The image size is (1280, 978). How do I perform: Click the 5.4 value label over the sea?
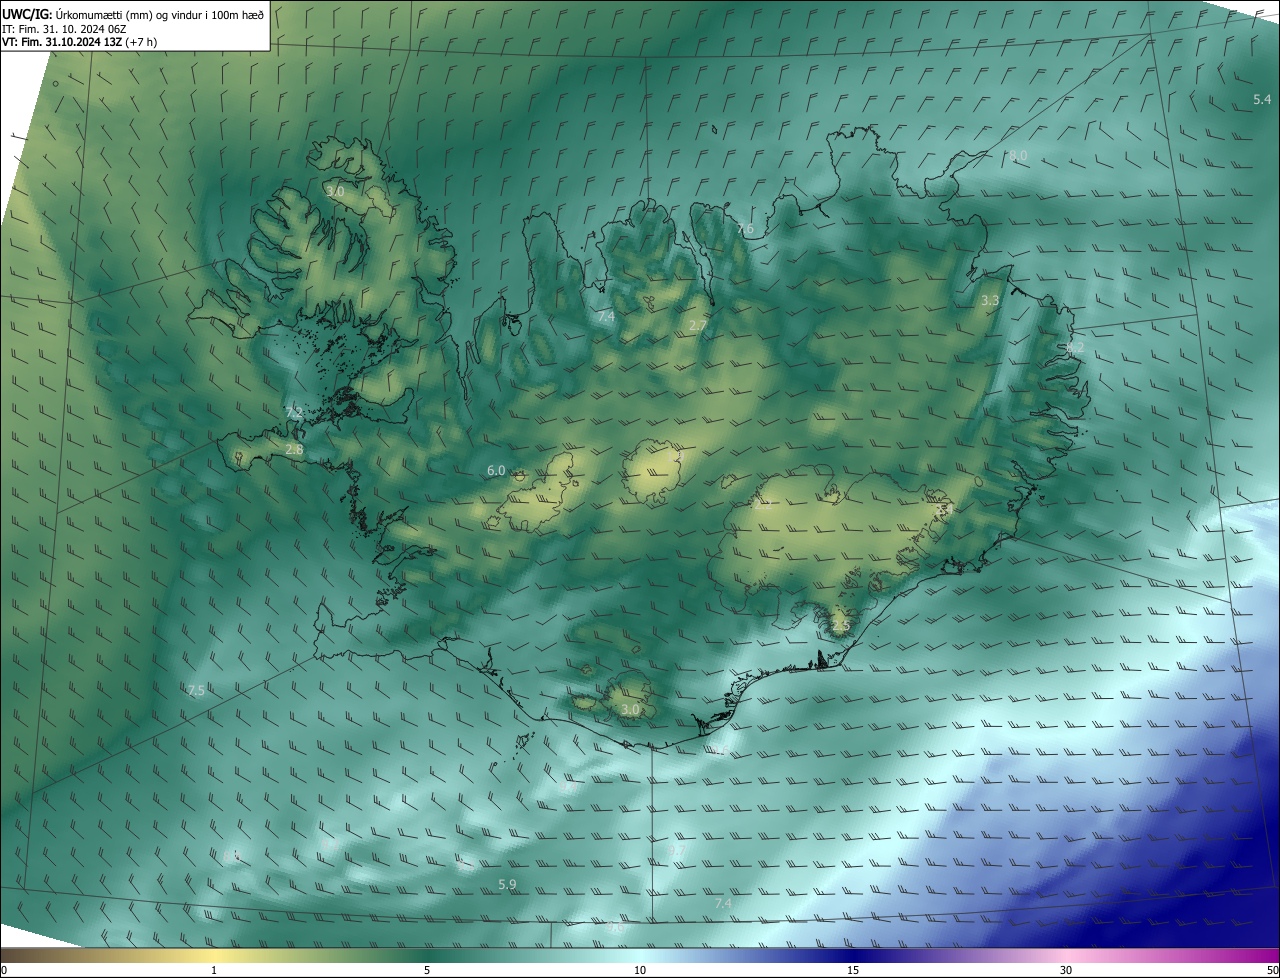click(1262, 99)
